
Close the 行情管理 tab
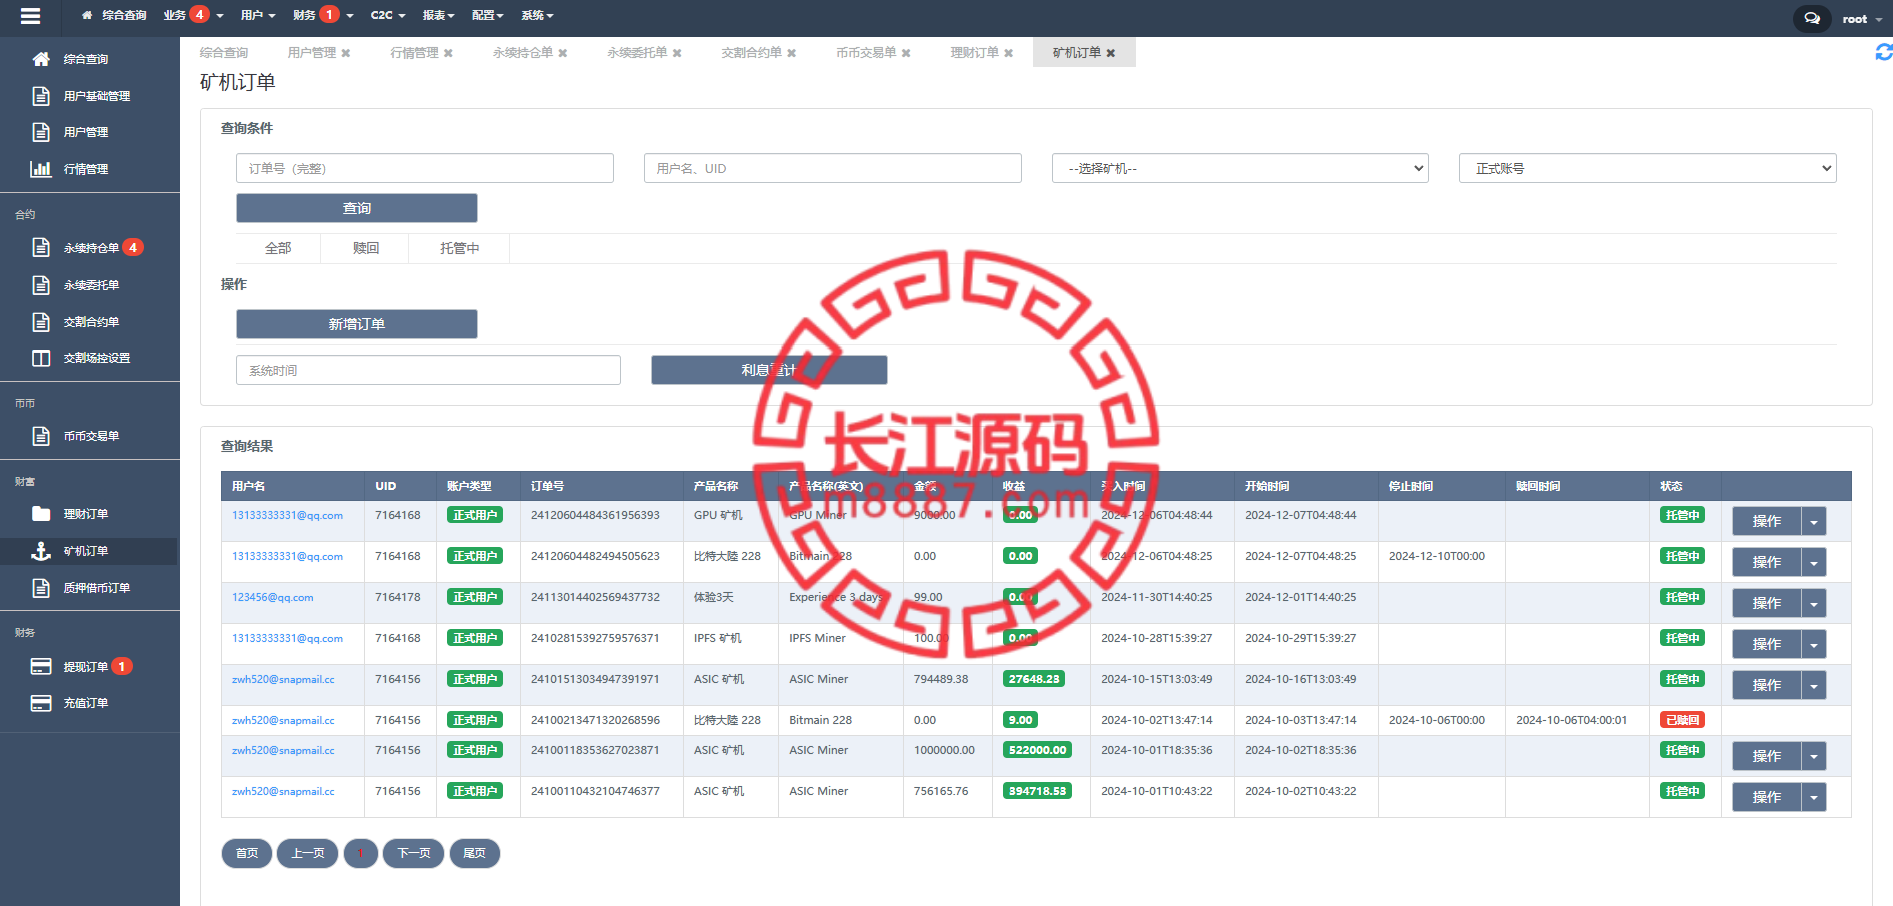click(x=448, y=53)
